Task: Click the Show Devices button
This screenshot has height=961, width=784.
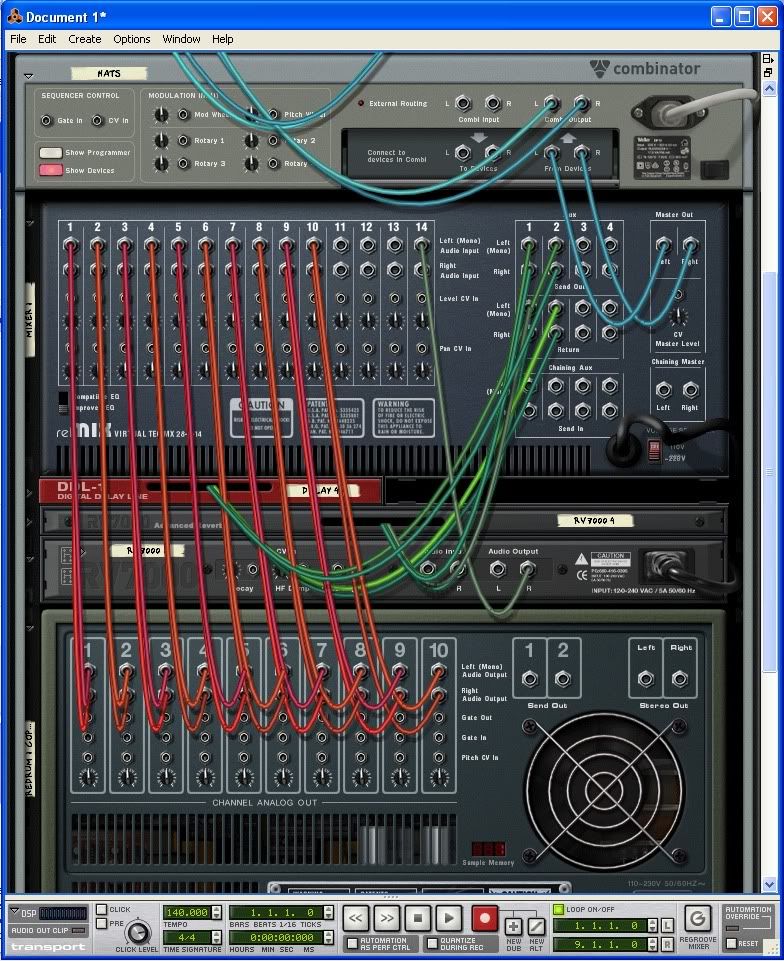Action: coord(50,170)
